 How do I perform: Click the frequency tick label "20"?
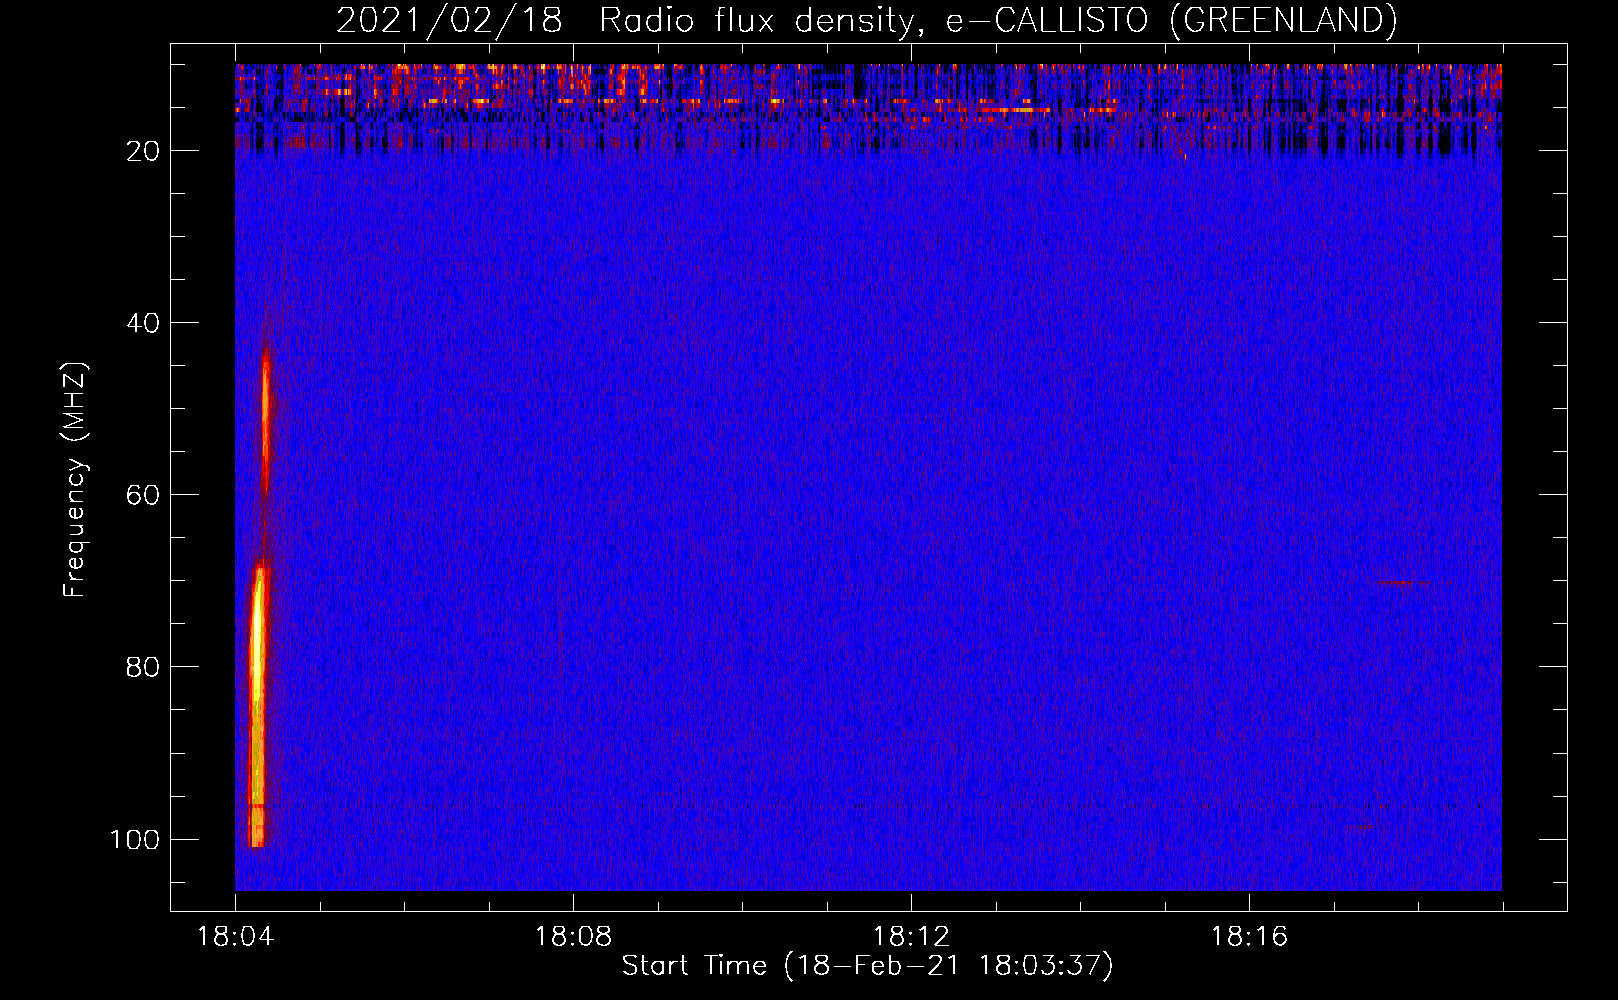[x=143, y=151]
